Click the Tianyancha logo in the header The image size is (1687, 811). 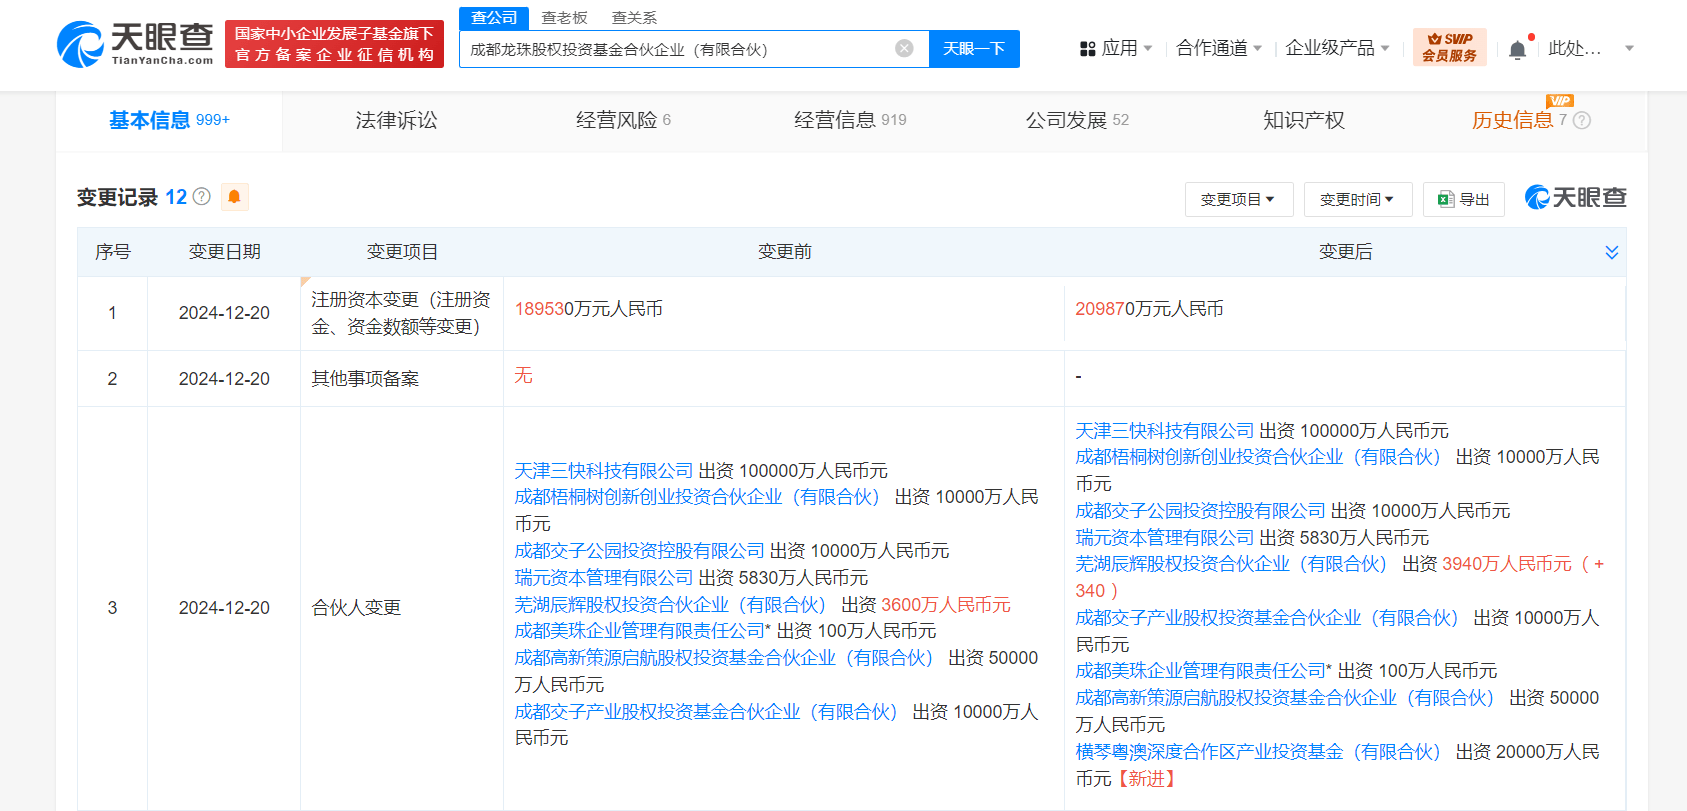pos(135,44)
